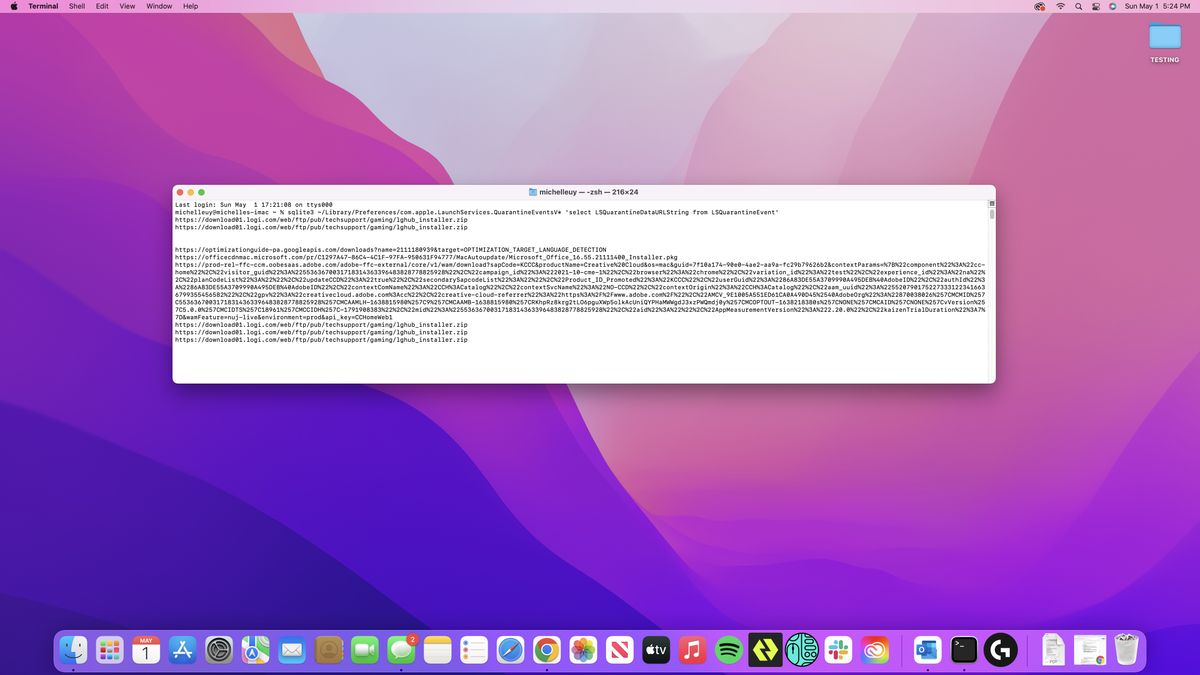Open Microsoft Outlook
This screenshot has width=1200, height=675.
coord(928,650)
